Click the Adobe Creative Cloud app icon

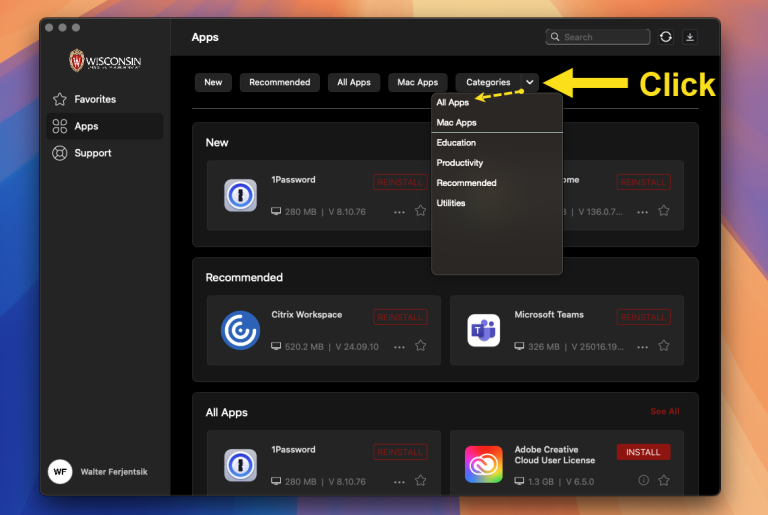pos(483,465)
